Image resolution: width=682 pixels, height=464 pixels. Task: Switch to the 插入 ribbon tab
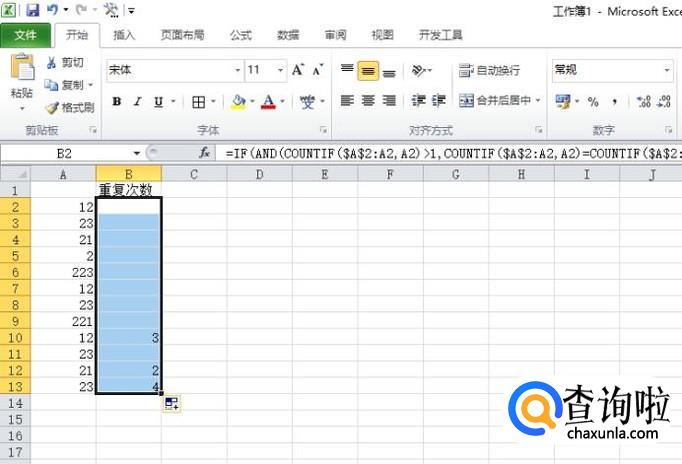tap(124, 35)
